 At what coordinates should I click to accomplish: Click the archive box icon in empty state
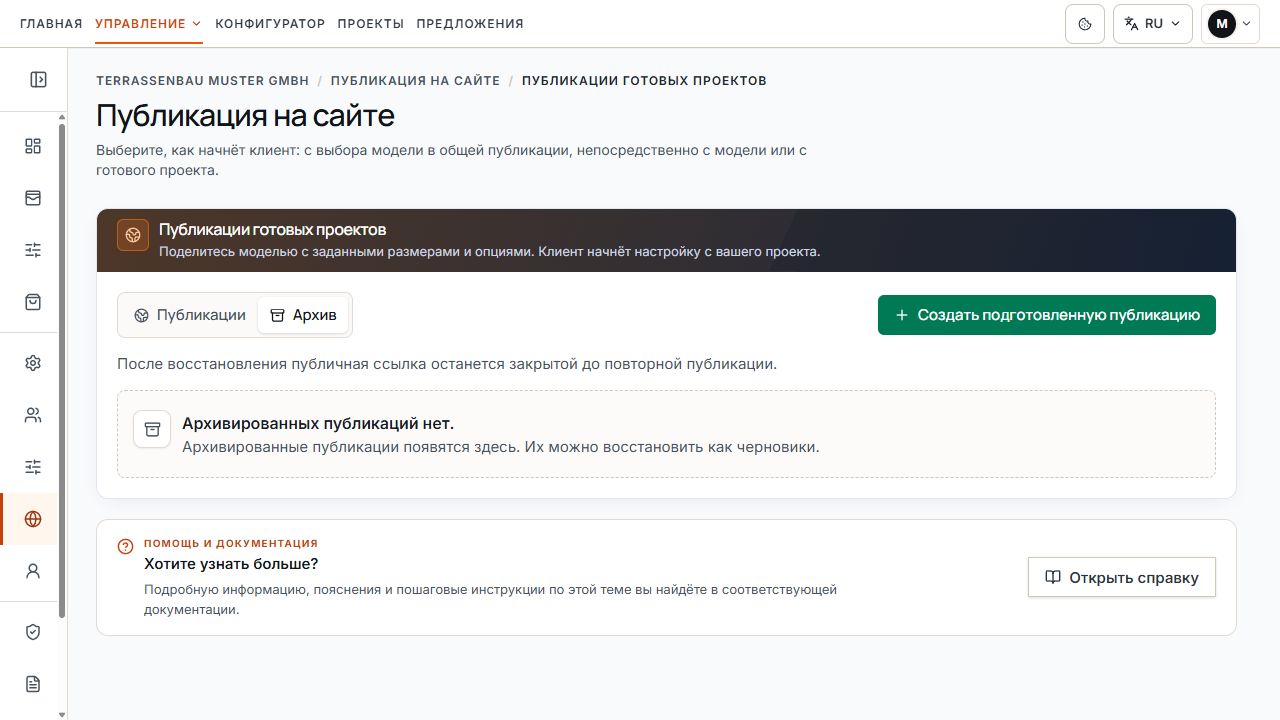pos(152,429)
